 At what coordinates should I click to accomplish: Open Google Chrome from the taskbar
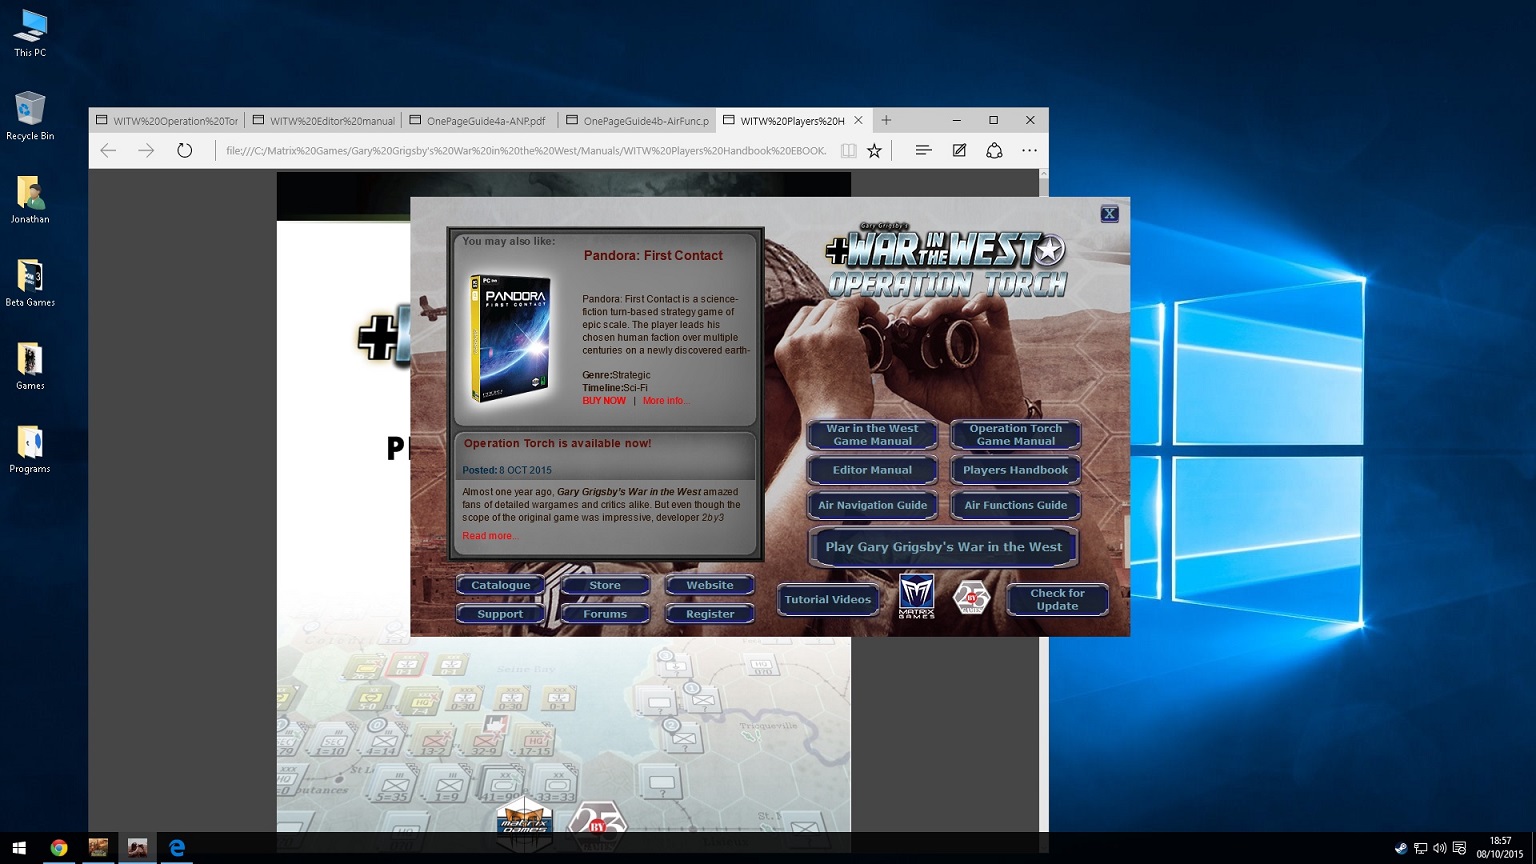[x=59, y=848]
